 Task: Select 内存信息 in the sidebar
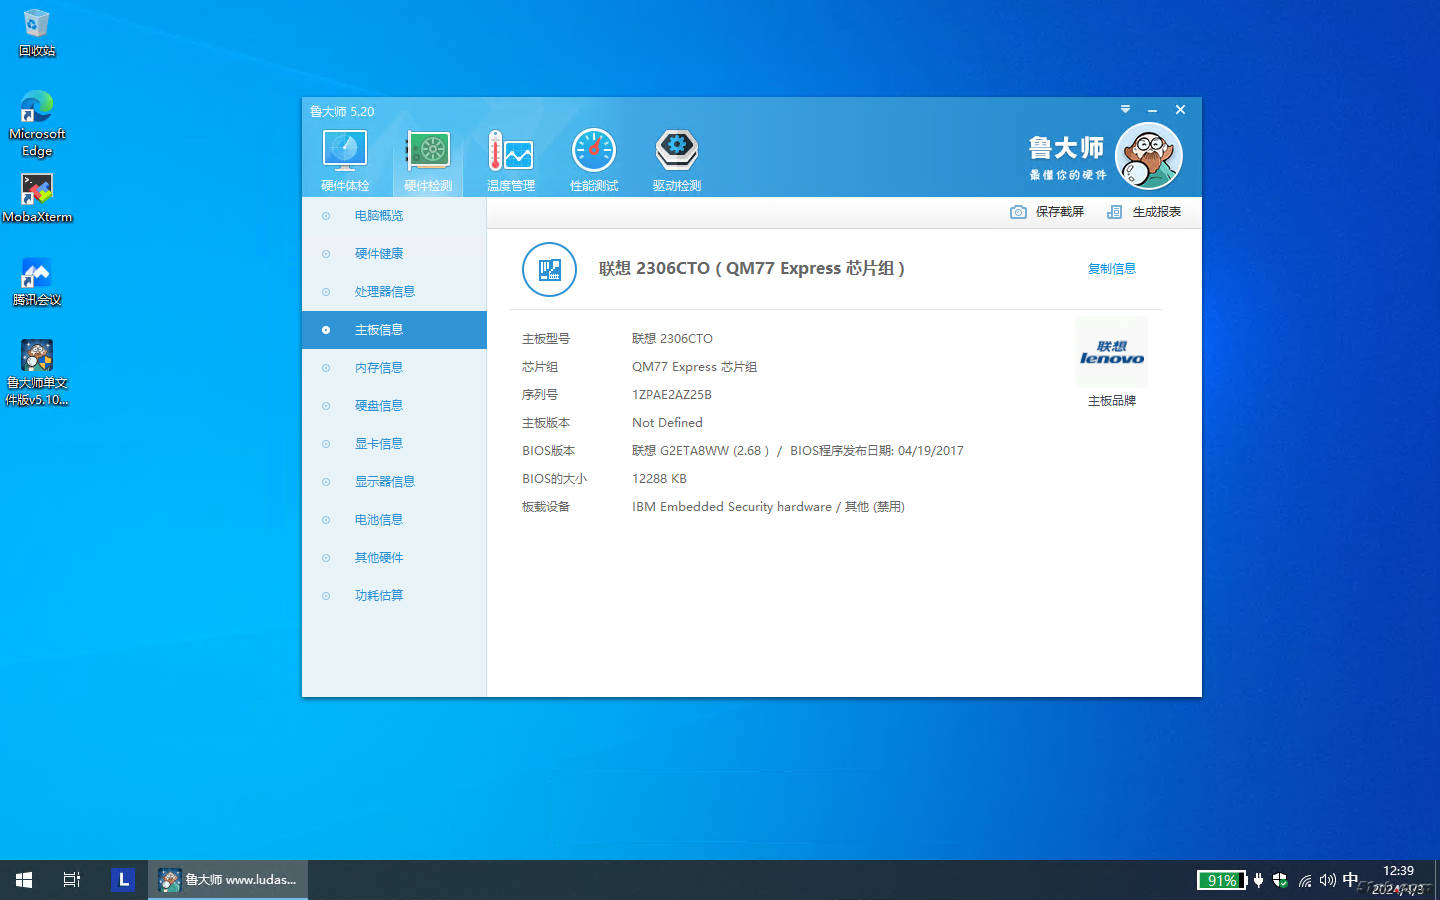[x=379, y=368]
